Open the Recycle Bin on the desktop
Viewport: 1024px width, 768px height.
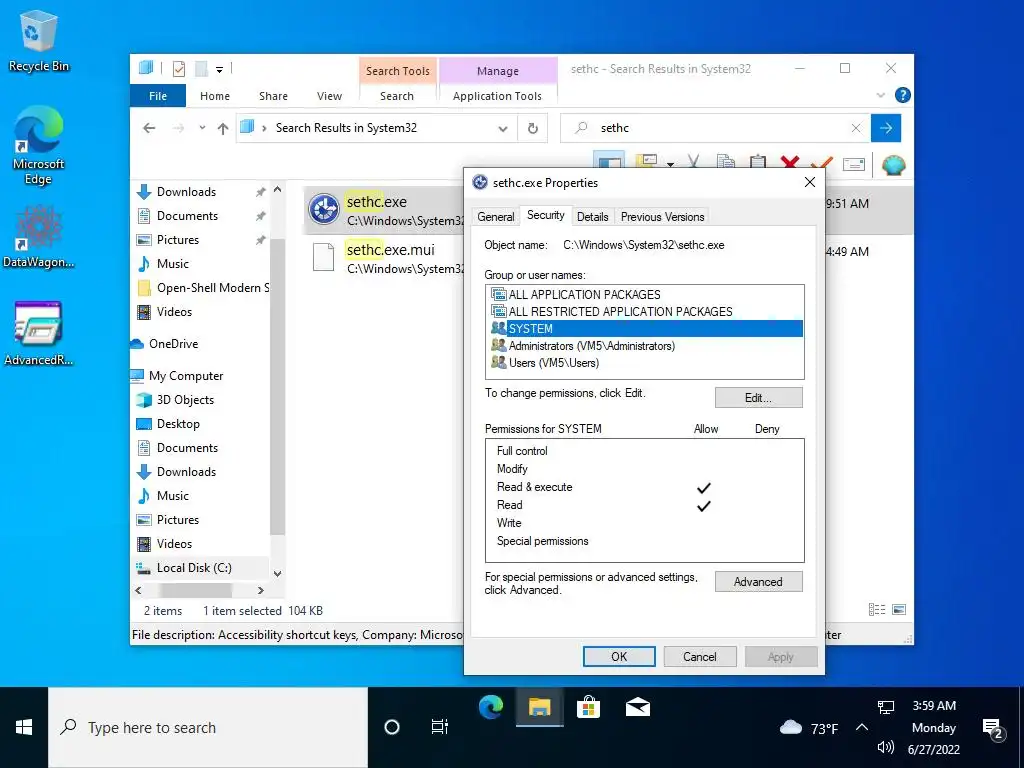pos(39,40)
